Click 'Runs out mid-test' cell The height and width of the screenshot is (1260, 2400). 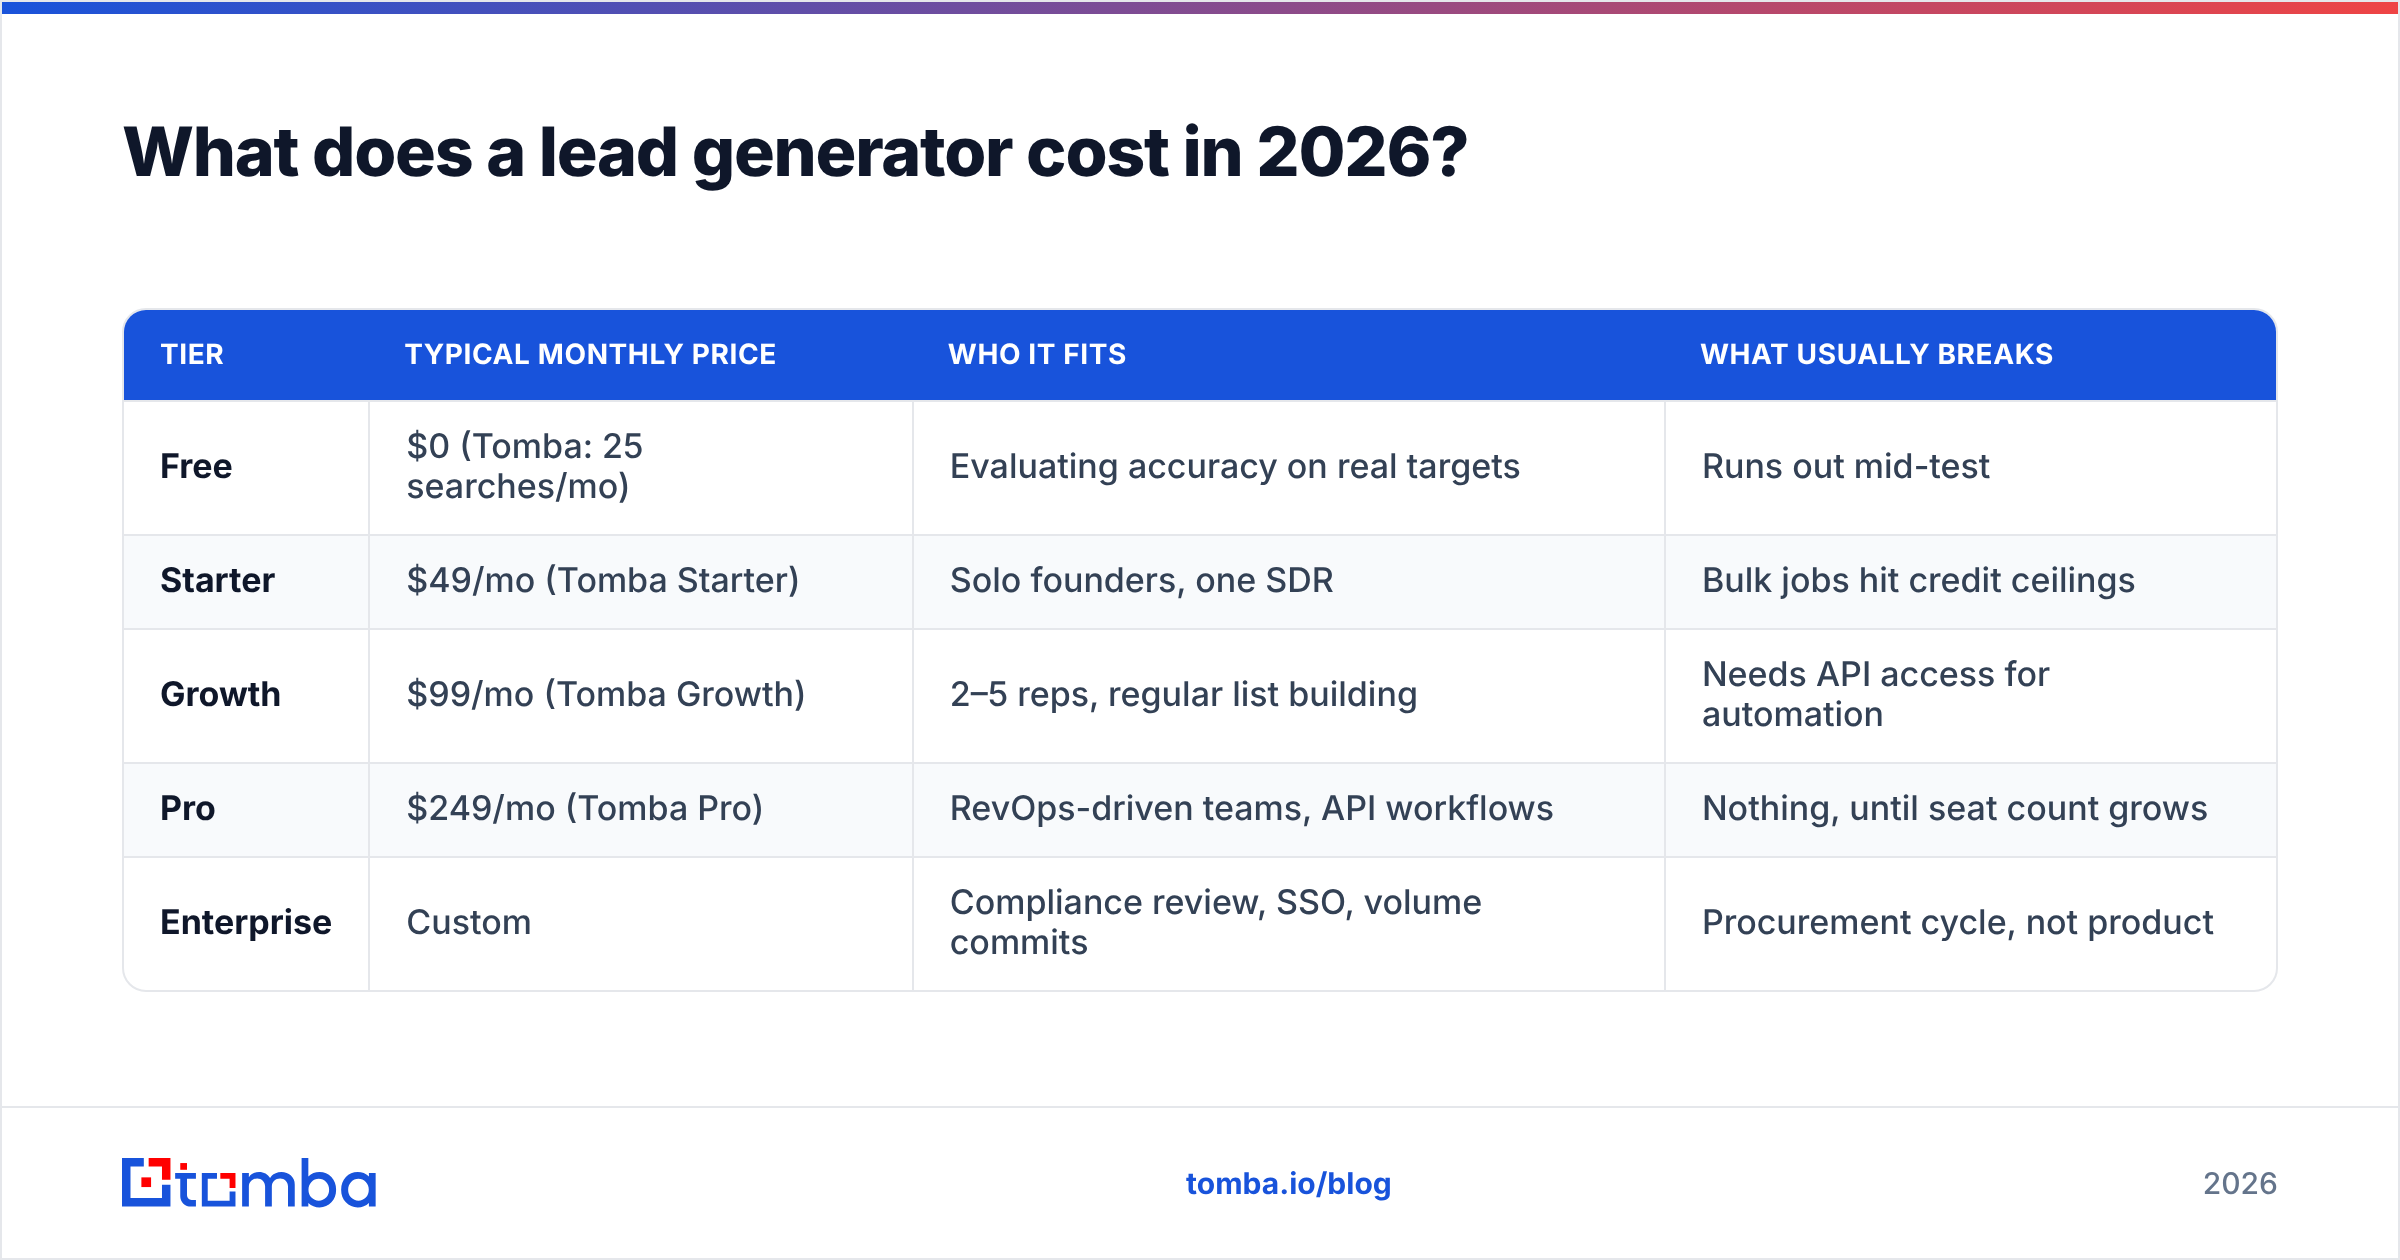pyautogui.click(x=1970, y=467)
